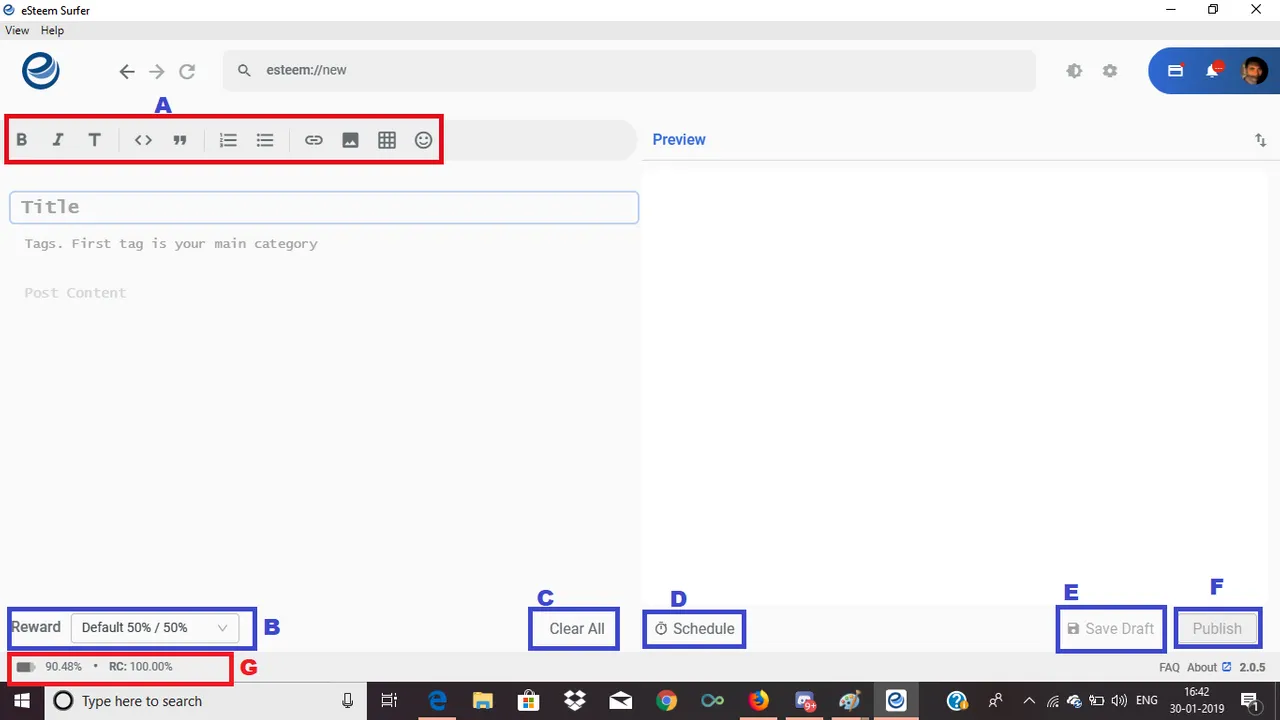
Task: Go forward with the right arrow
Action: pos(156,71)
